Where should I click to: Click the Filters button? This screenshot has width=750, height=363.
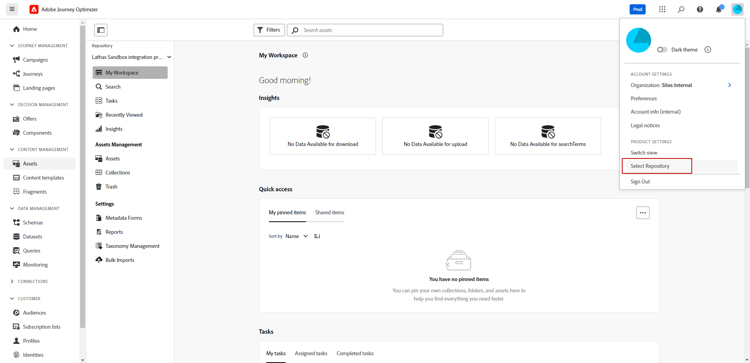point(269,30)
